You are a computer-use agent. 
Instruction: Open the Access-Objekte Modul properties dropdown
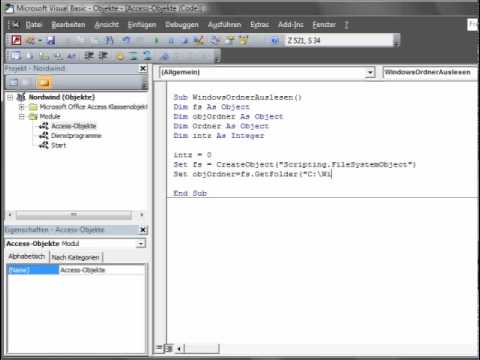tap(141, 244)
